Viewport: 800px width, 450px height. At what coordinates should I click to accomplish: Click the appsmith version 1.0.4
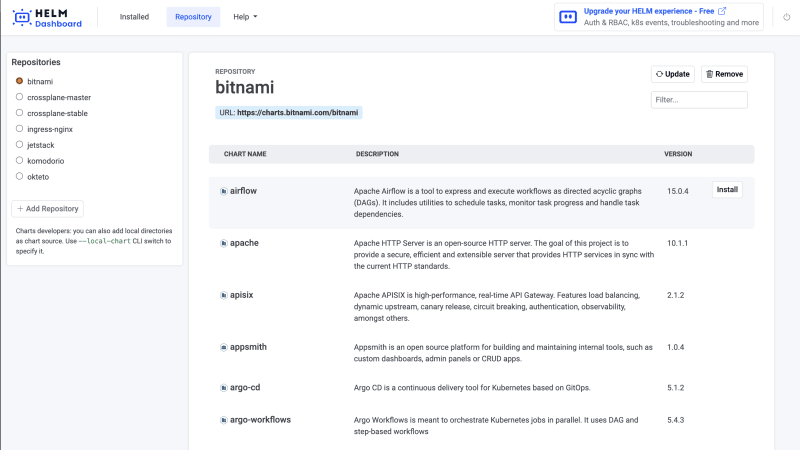676,347
